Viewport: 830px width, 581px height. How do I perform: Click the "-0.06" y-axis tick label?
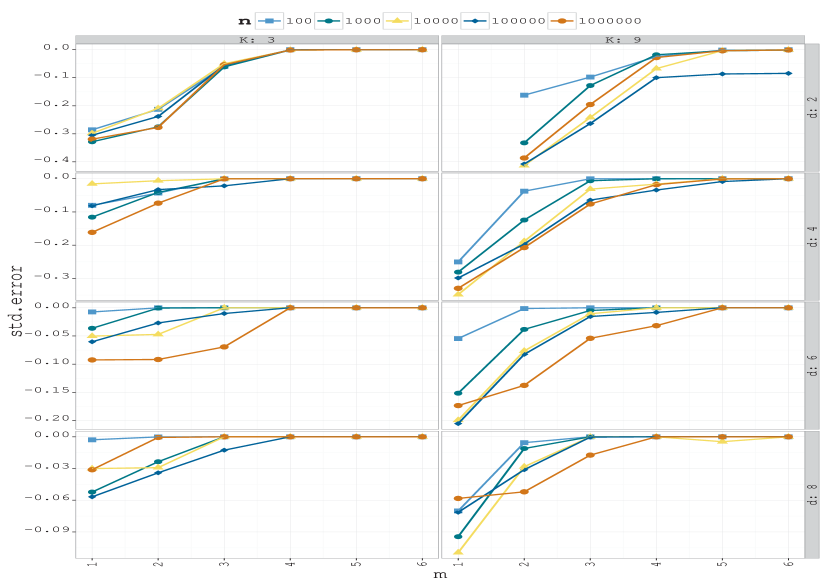[48, 498]
